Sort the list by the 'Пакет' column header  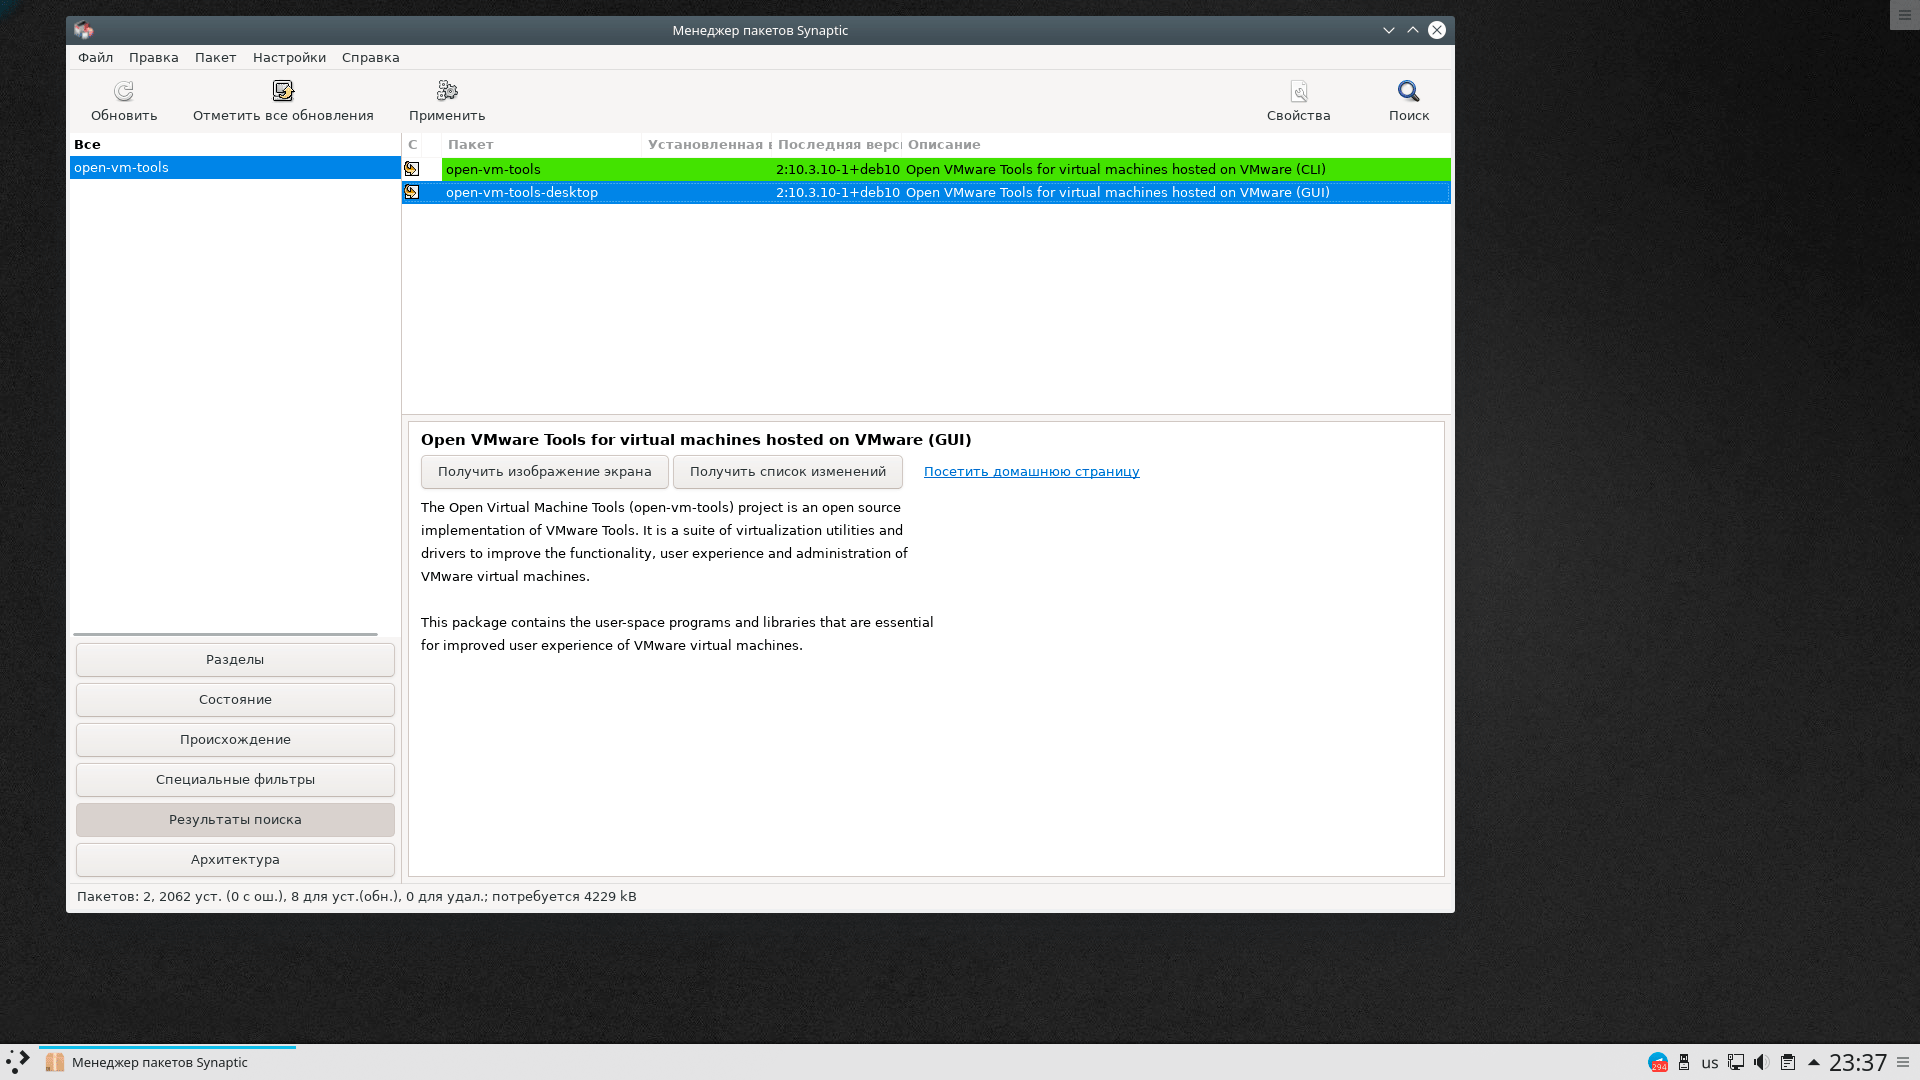click(x=540, y=145)
